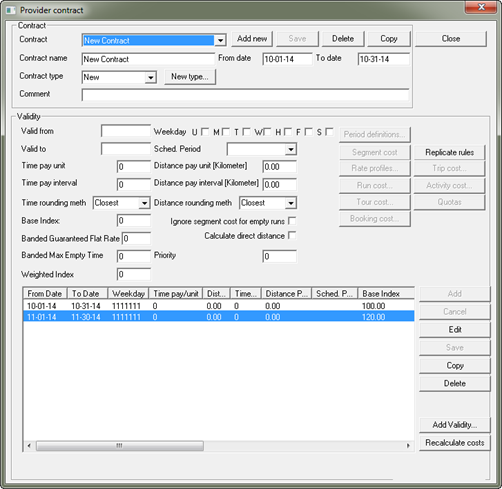Click the From date field
502x489 pixels.
pos(287,59)
